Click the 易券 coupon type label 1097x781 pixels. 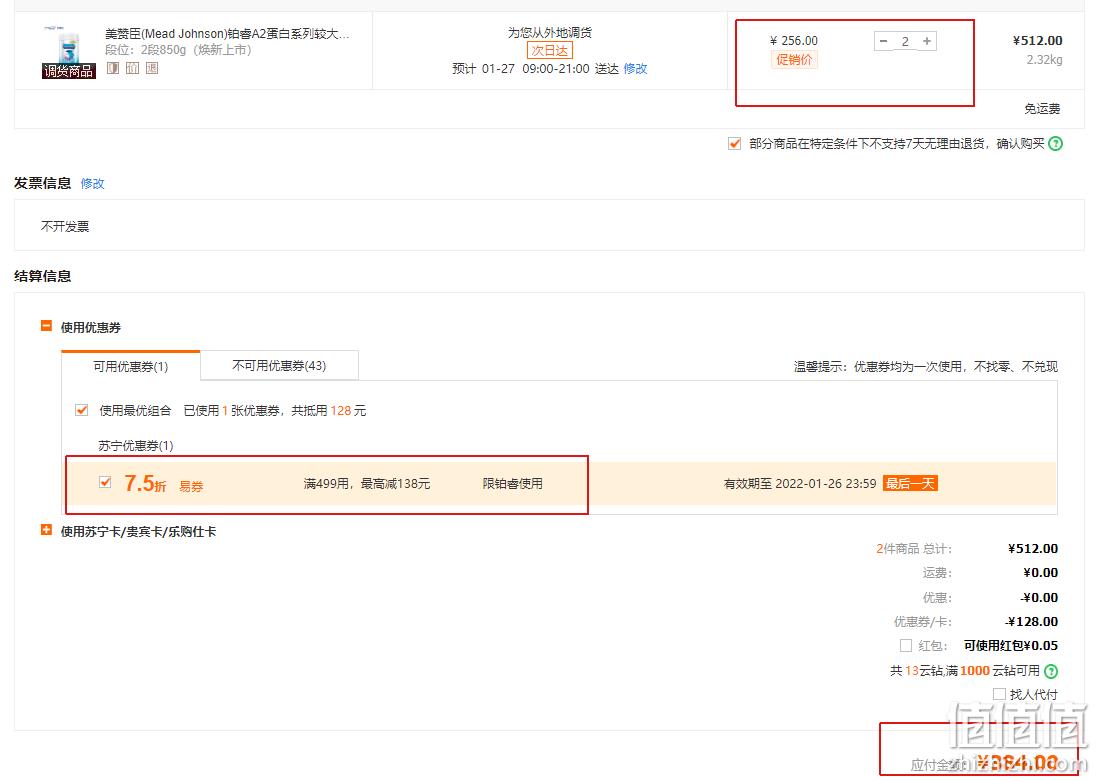point(191,486)
